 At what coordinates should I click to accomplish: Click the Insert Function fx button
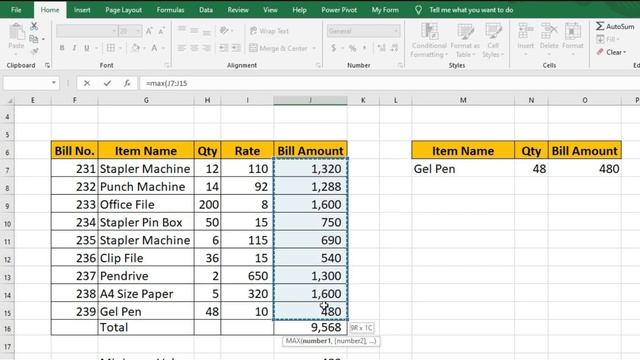click(127, 83)
